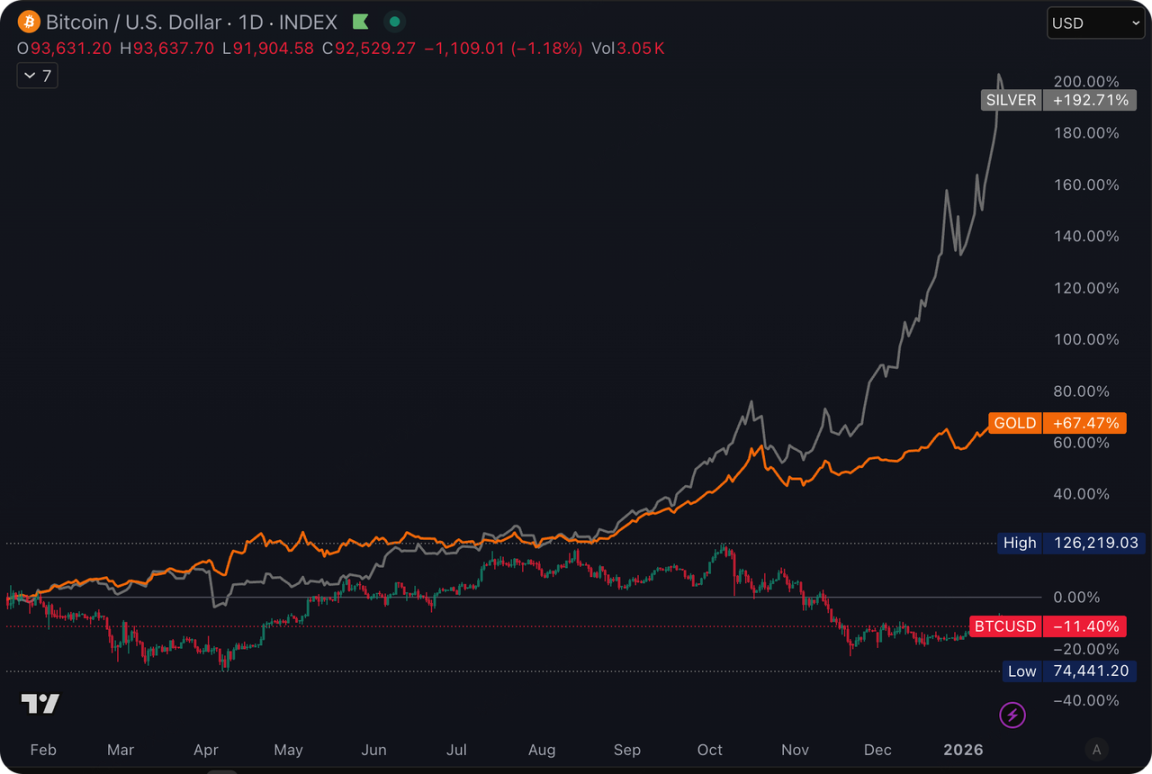Screen dimensions: 1152x774
Task: Click the Oct label on time axis
Action: click(x=710, y=749)
